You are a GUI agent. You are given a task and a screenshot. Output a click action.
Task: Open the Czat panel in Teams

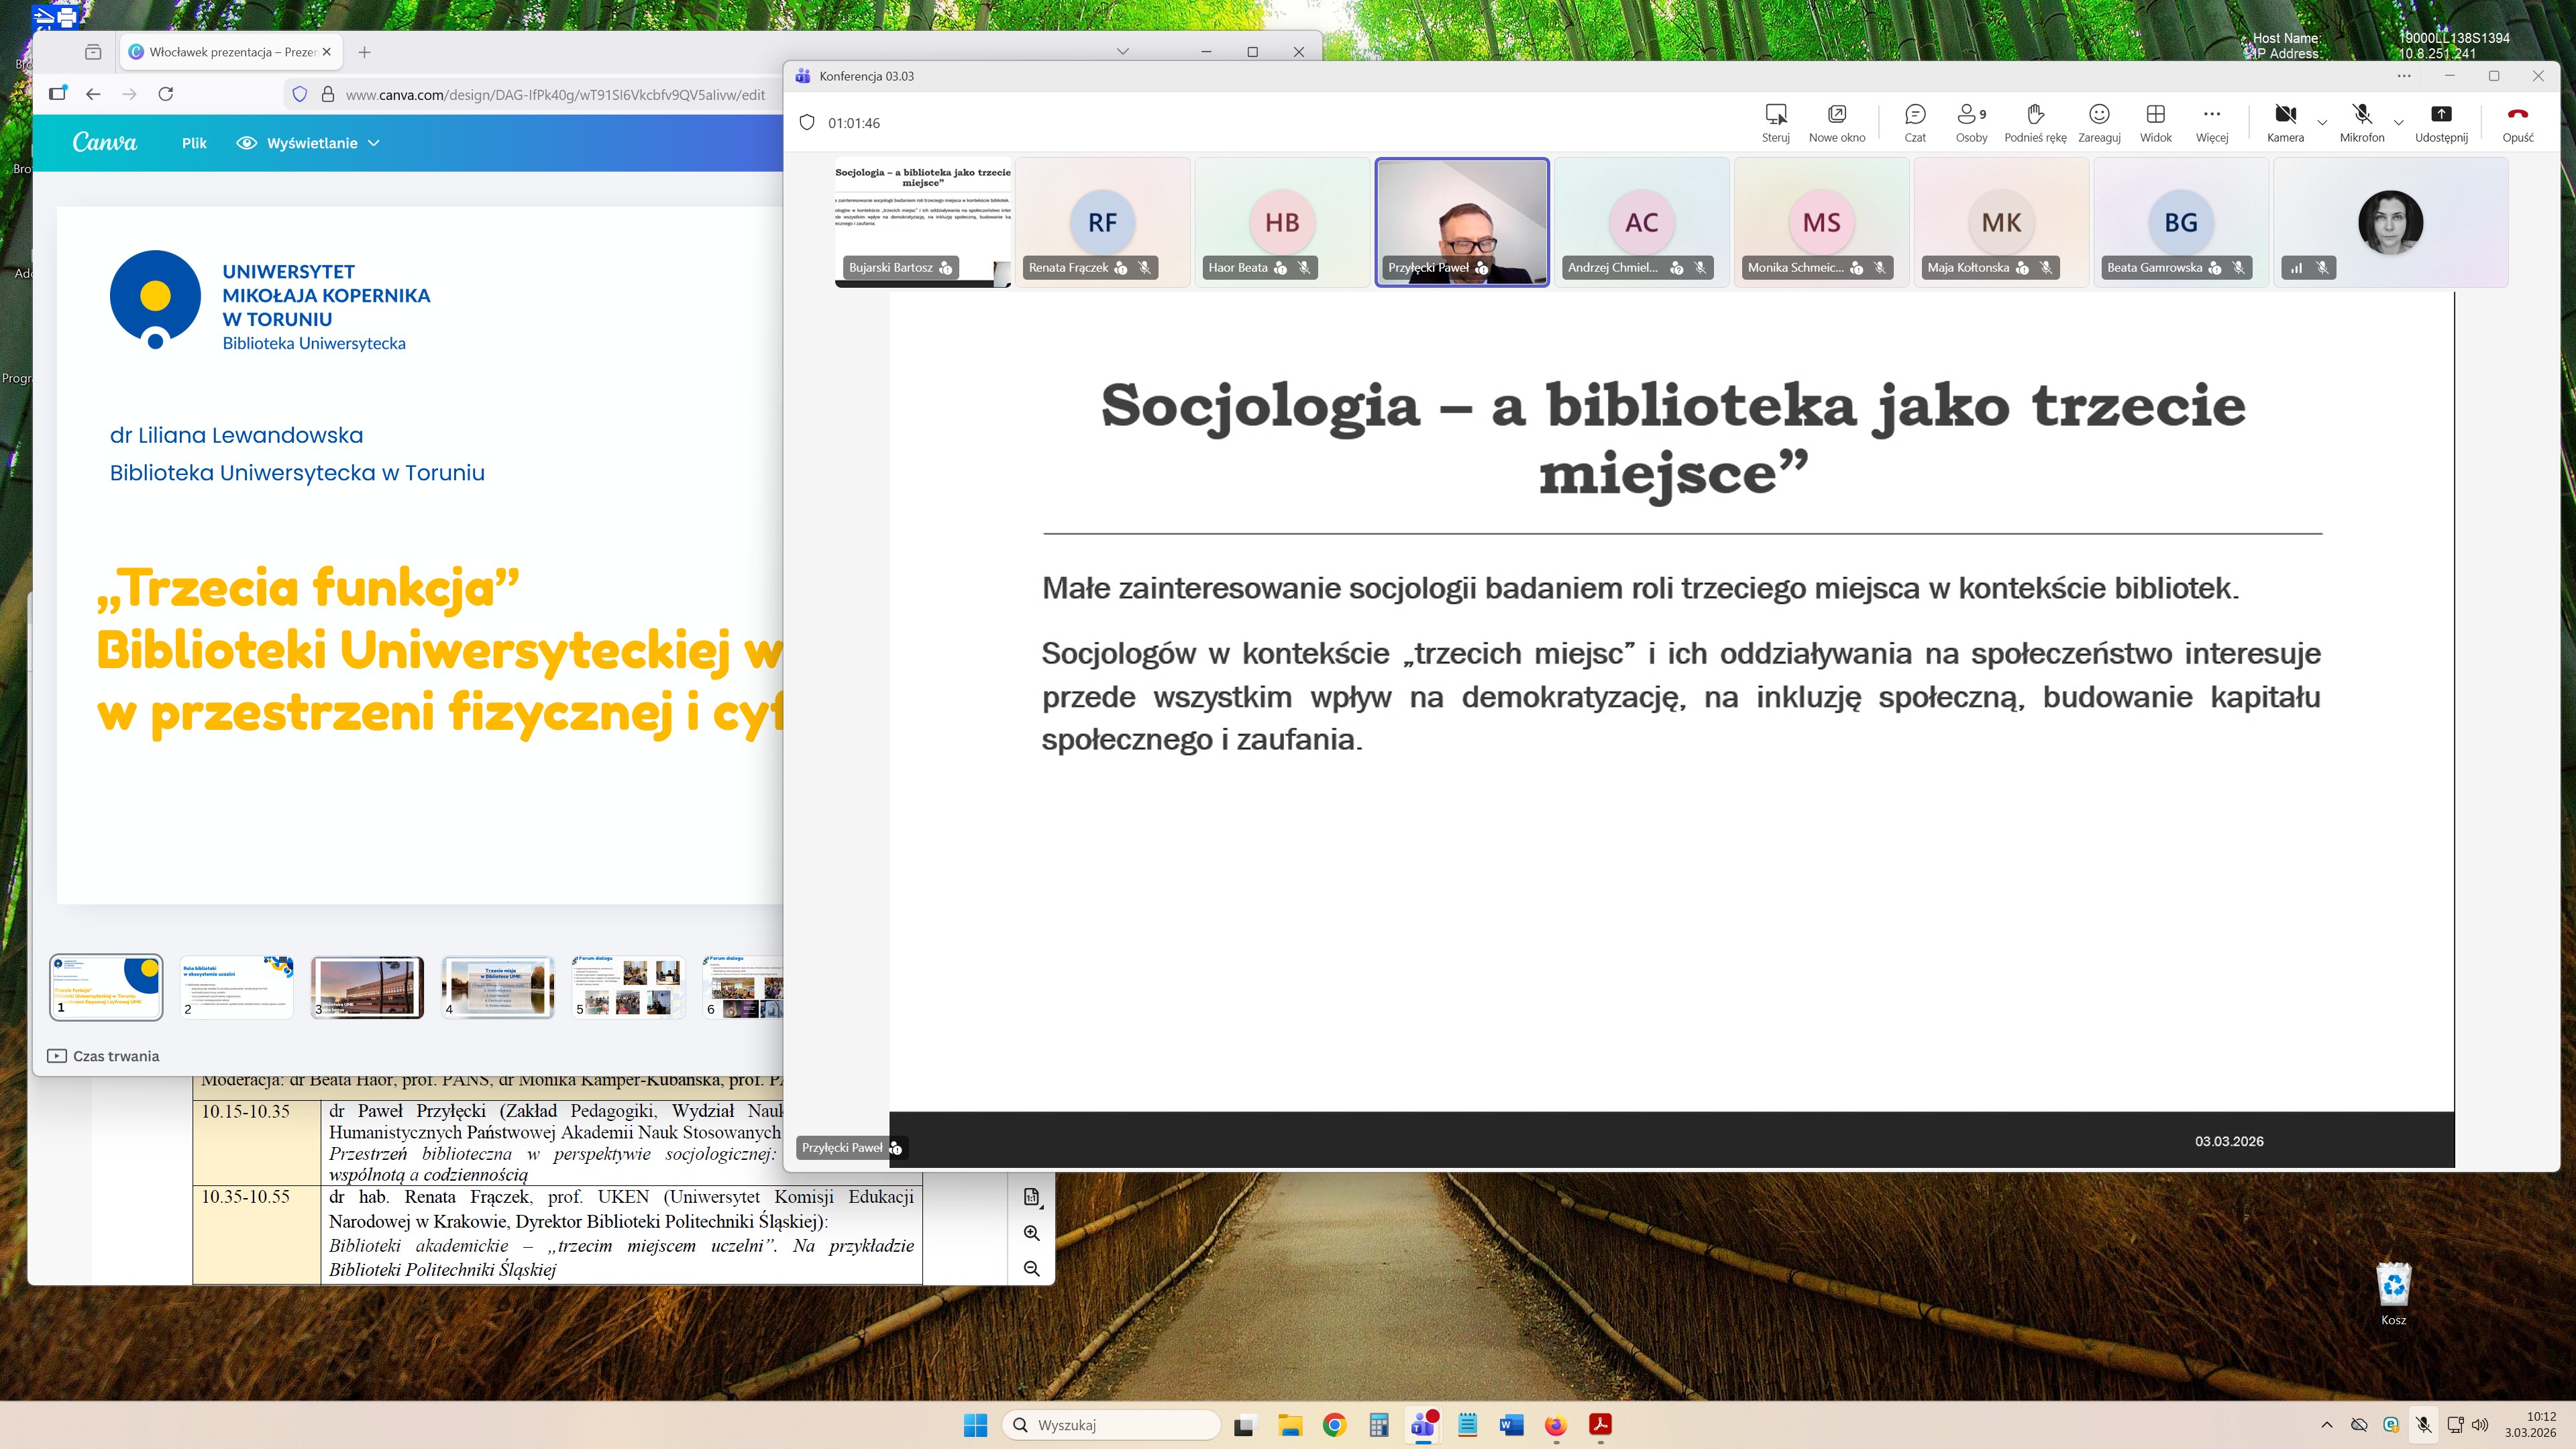[1914, 115]
